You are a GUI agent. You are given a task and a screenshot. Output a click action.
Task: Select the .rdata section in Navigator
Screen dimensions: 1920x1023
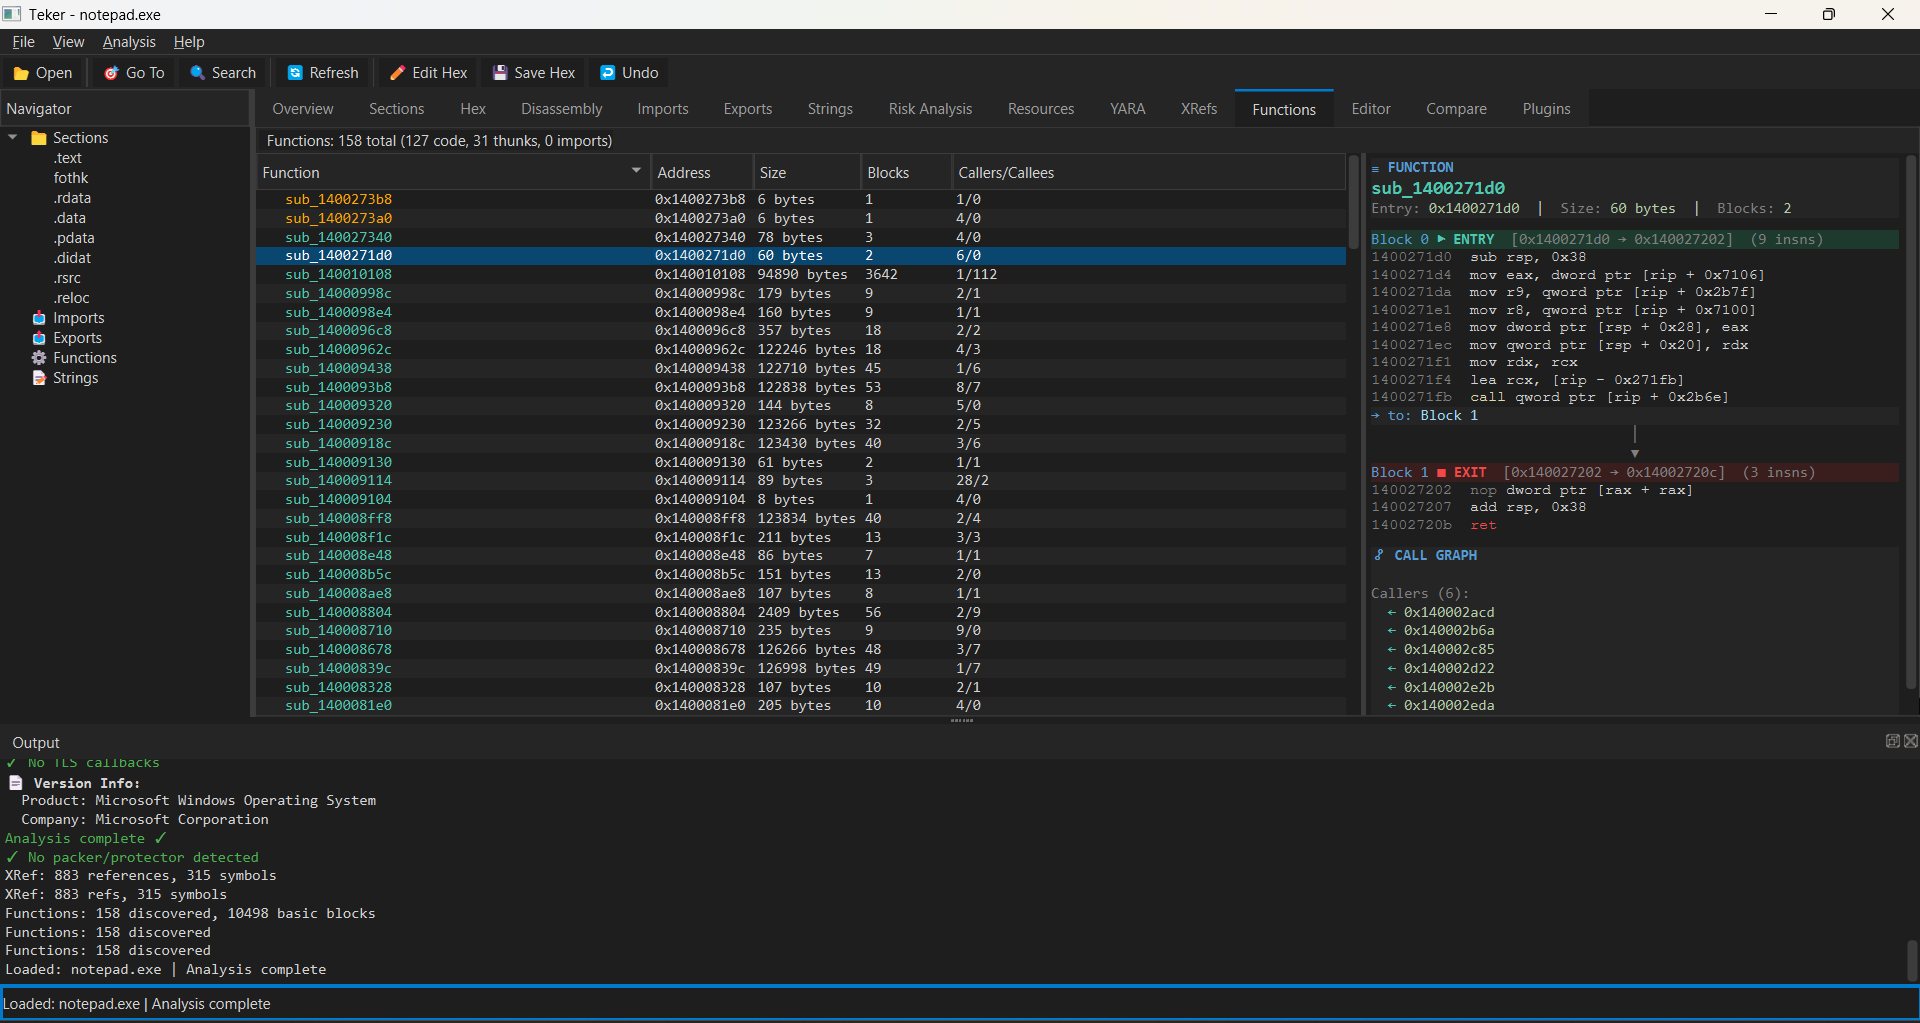(72, 198)
